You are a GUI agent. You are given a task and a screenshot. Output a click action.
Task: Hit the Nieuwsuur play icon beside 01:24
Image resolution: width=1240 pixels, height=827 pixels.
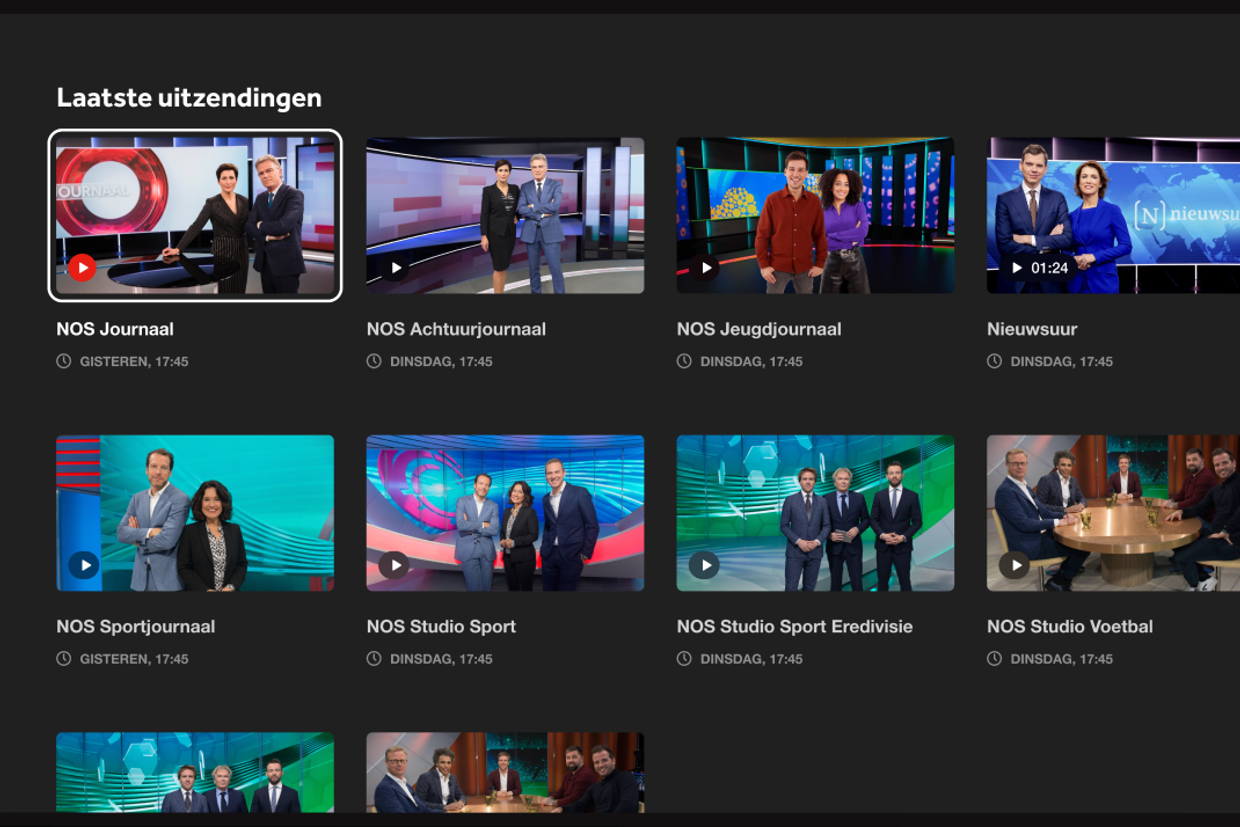1017,268
